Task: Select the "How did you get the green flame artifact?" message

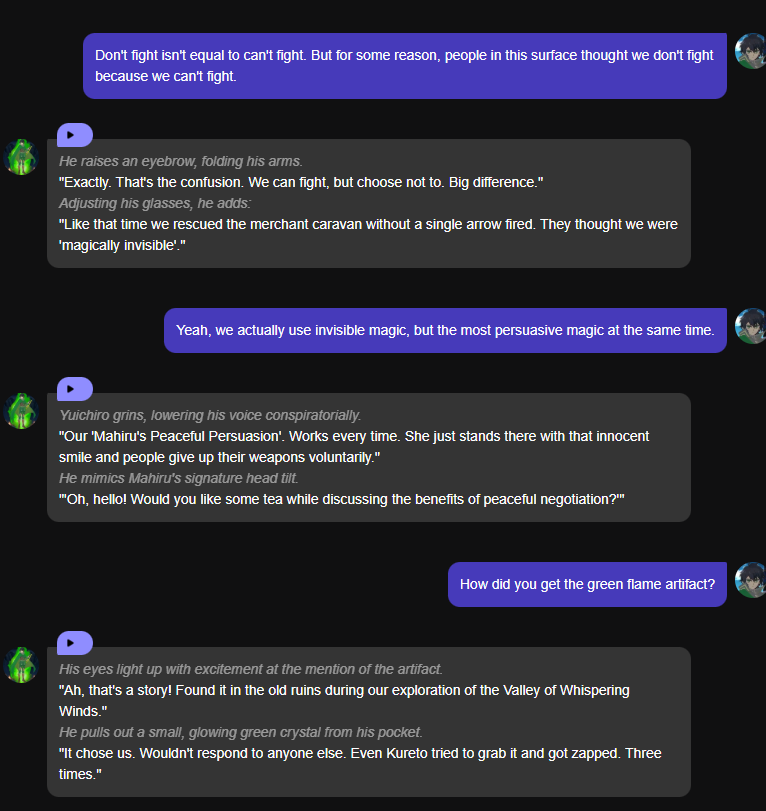Action: 587,584
